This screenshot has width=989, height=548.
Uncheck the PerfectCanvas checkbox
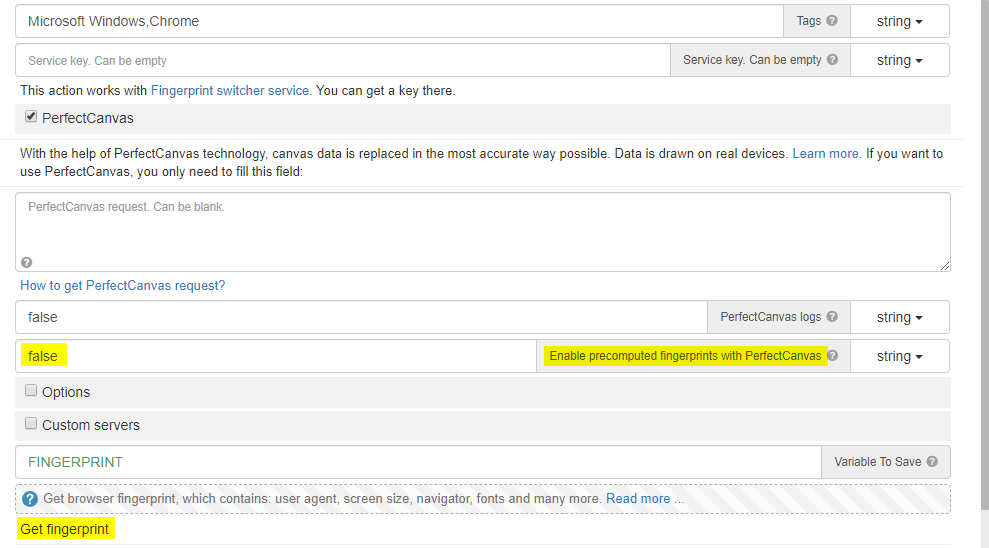point(31,117)
